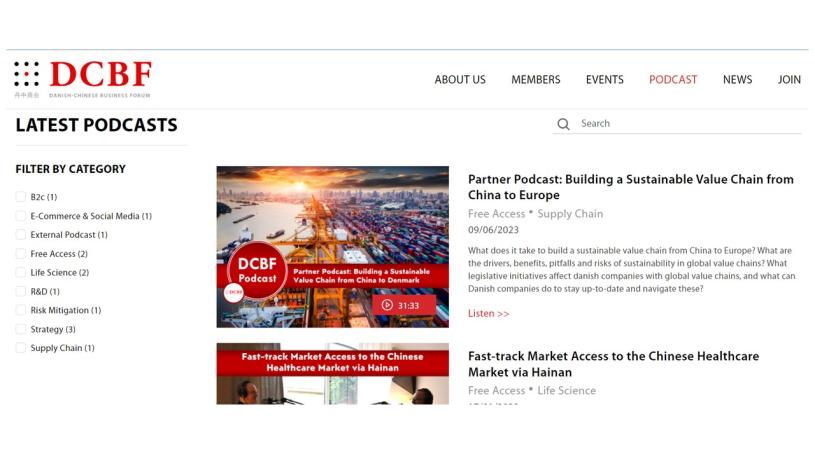
Task: Select the Free Access category checkbox
Action: tap(21, 253)
